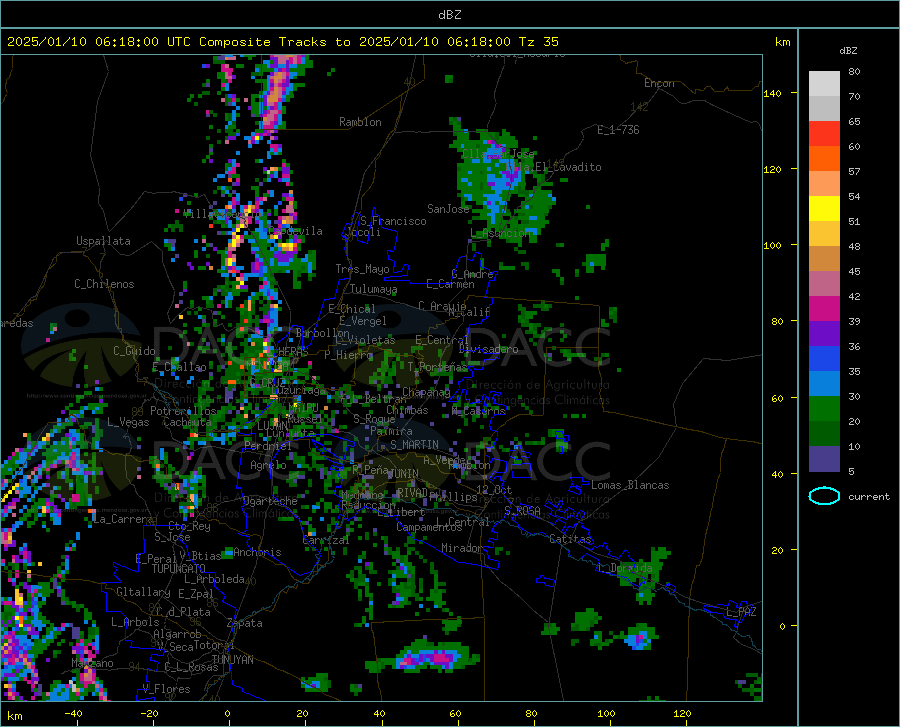Click the amber 51 dBZ color swatch
Screen dimensions: 900x727
click(824, 234)
